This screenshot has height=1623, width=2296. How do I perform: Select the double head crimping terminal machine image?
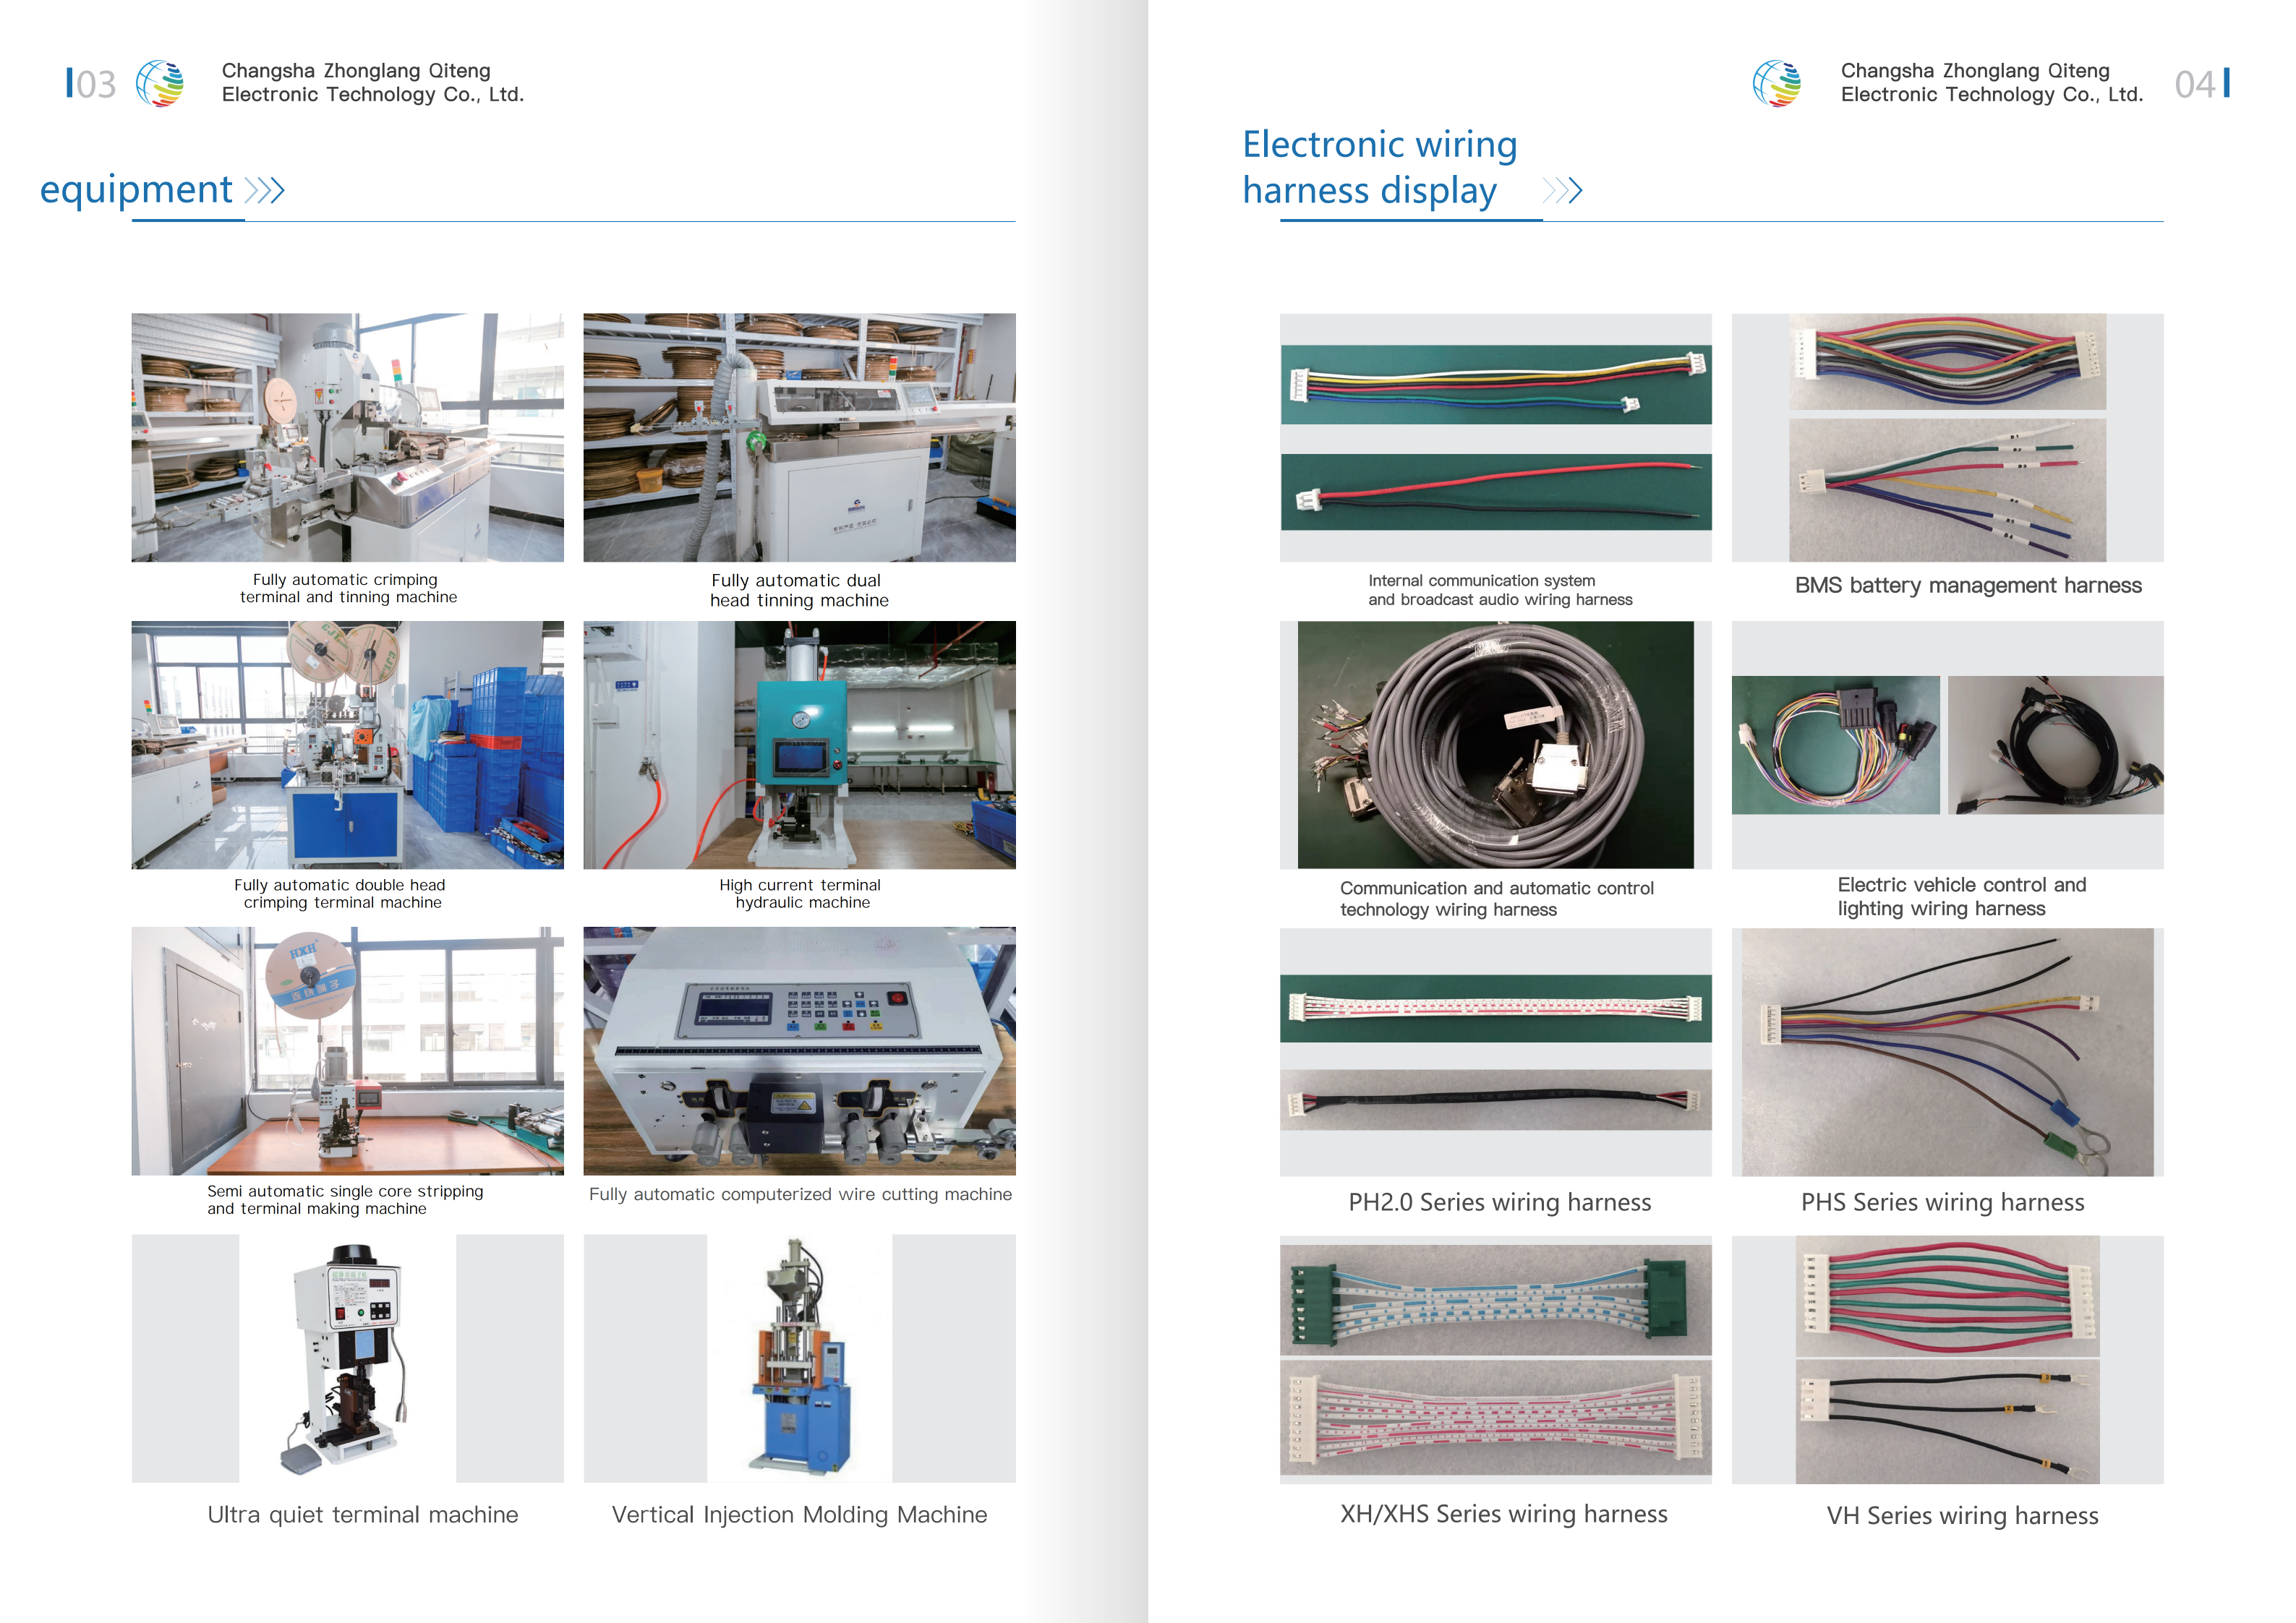pyautogui.click(x=347, y=745)
